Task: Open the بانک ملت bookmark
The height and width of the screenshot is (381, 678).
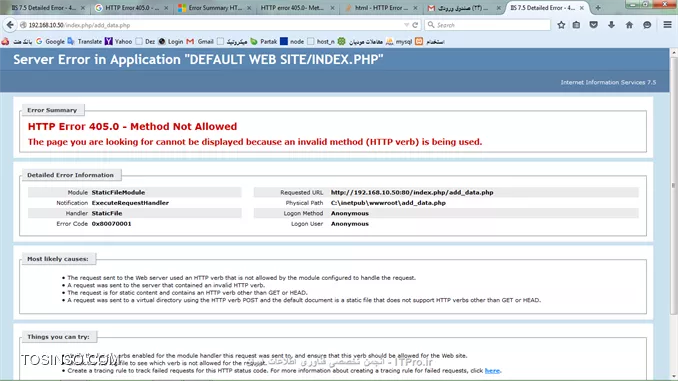Action: [x=17, y=42]
